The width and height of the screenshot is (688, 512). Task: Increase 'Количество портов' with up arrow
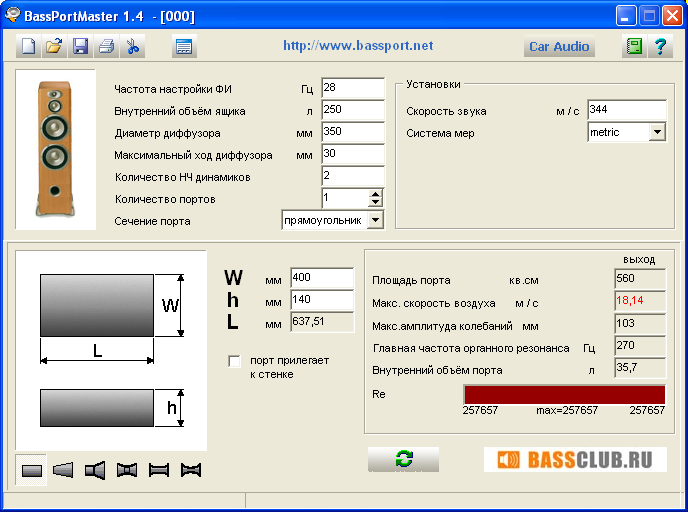[x=376, y=193]
